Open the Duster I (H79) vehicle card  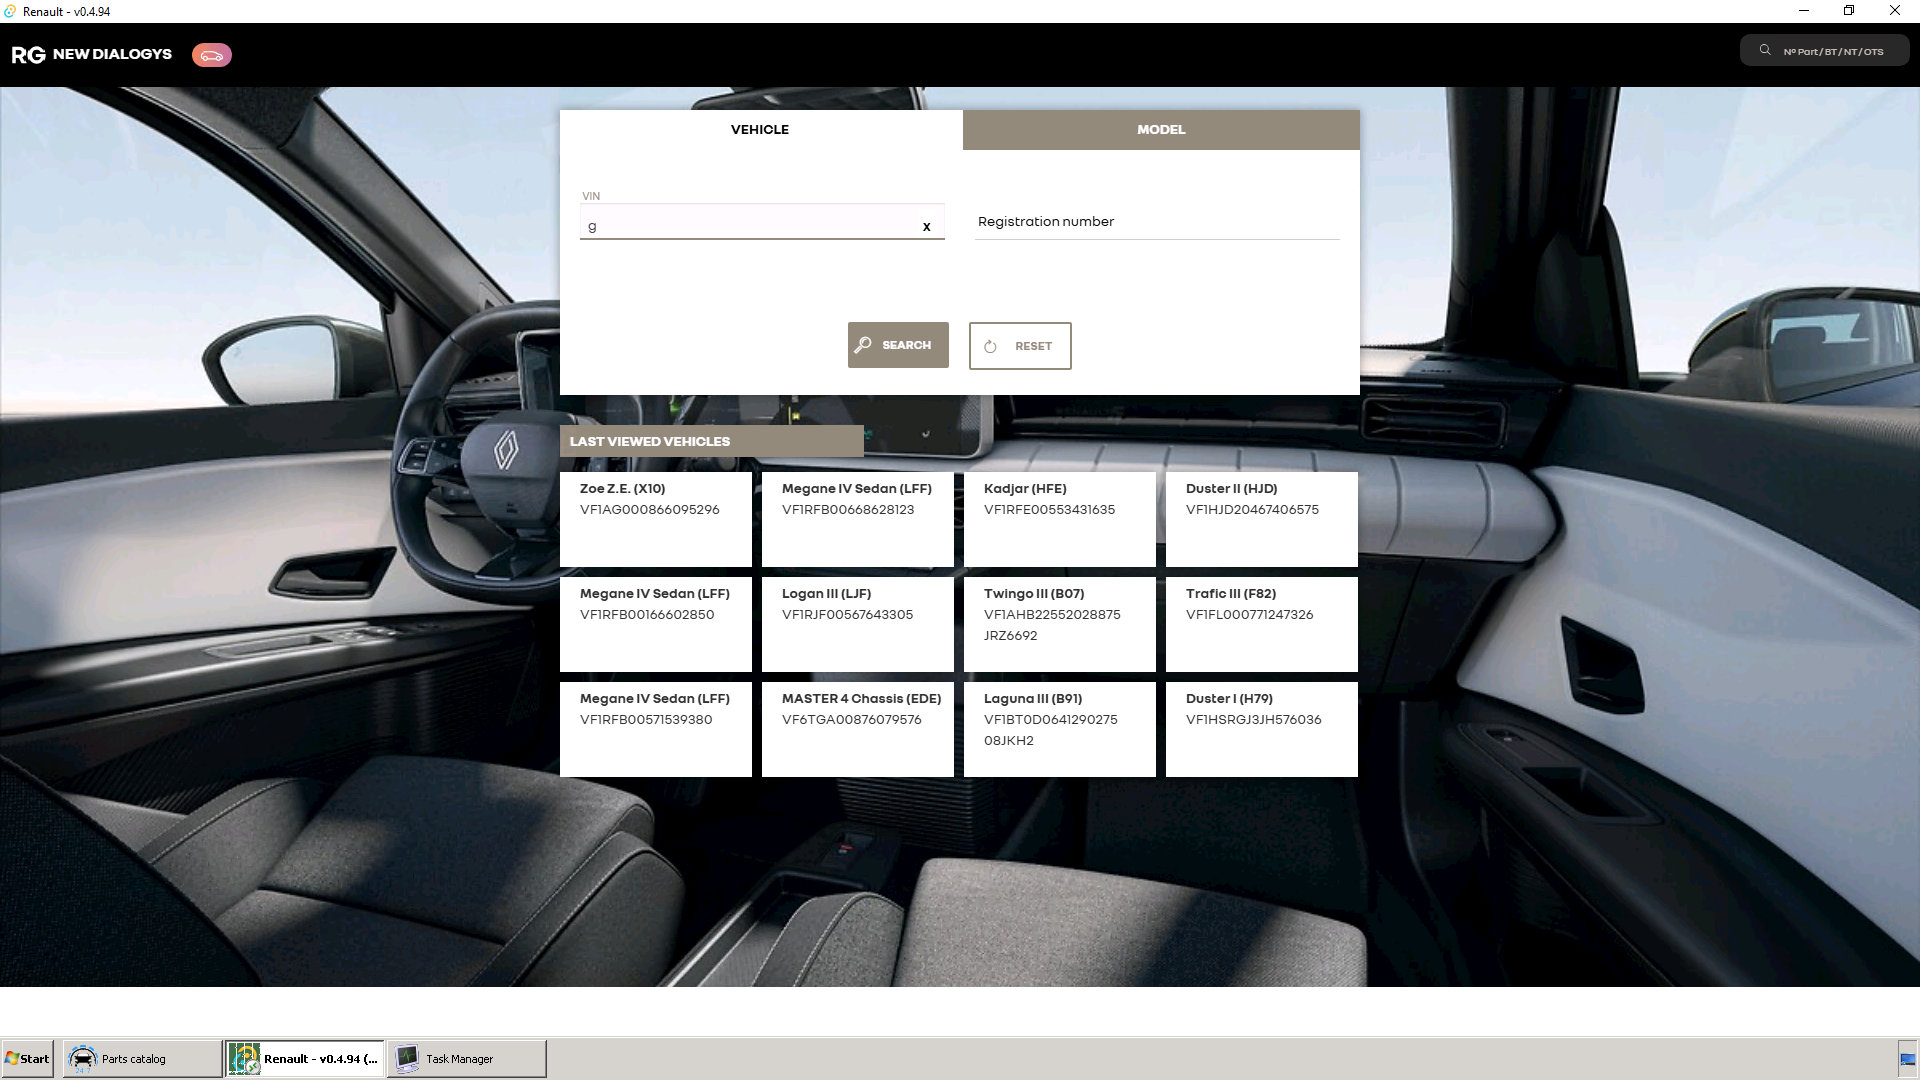pos(1262,729)
